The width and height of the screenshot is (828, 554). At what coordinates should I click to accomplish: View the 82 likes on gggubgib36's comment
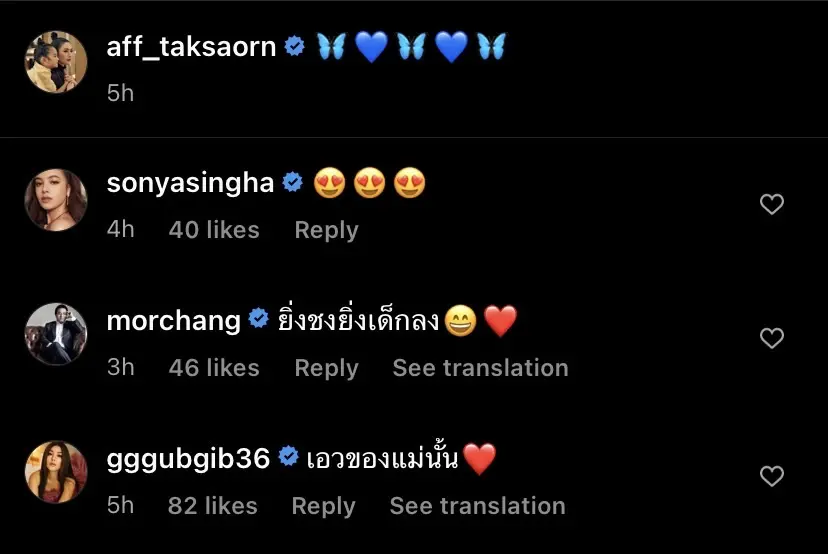pyautogui.click(x=213, y=506)
